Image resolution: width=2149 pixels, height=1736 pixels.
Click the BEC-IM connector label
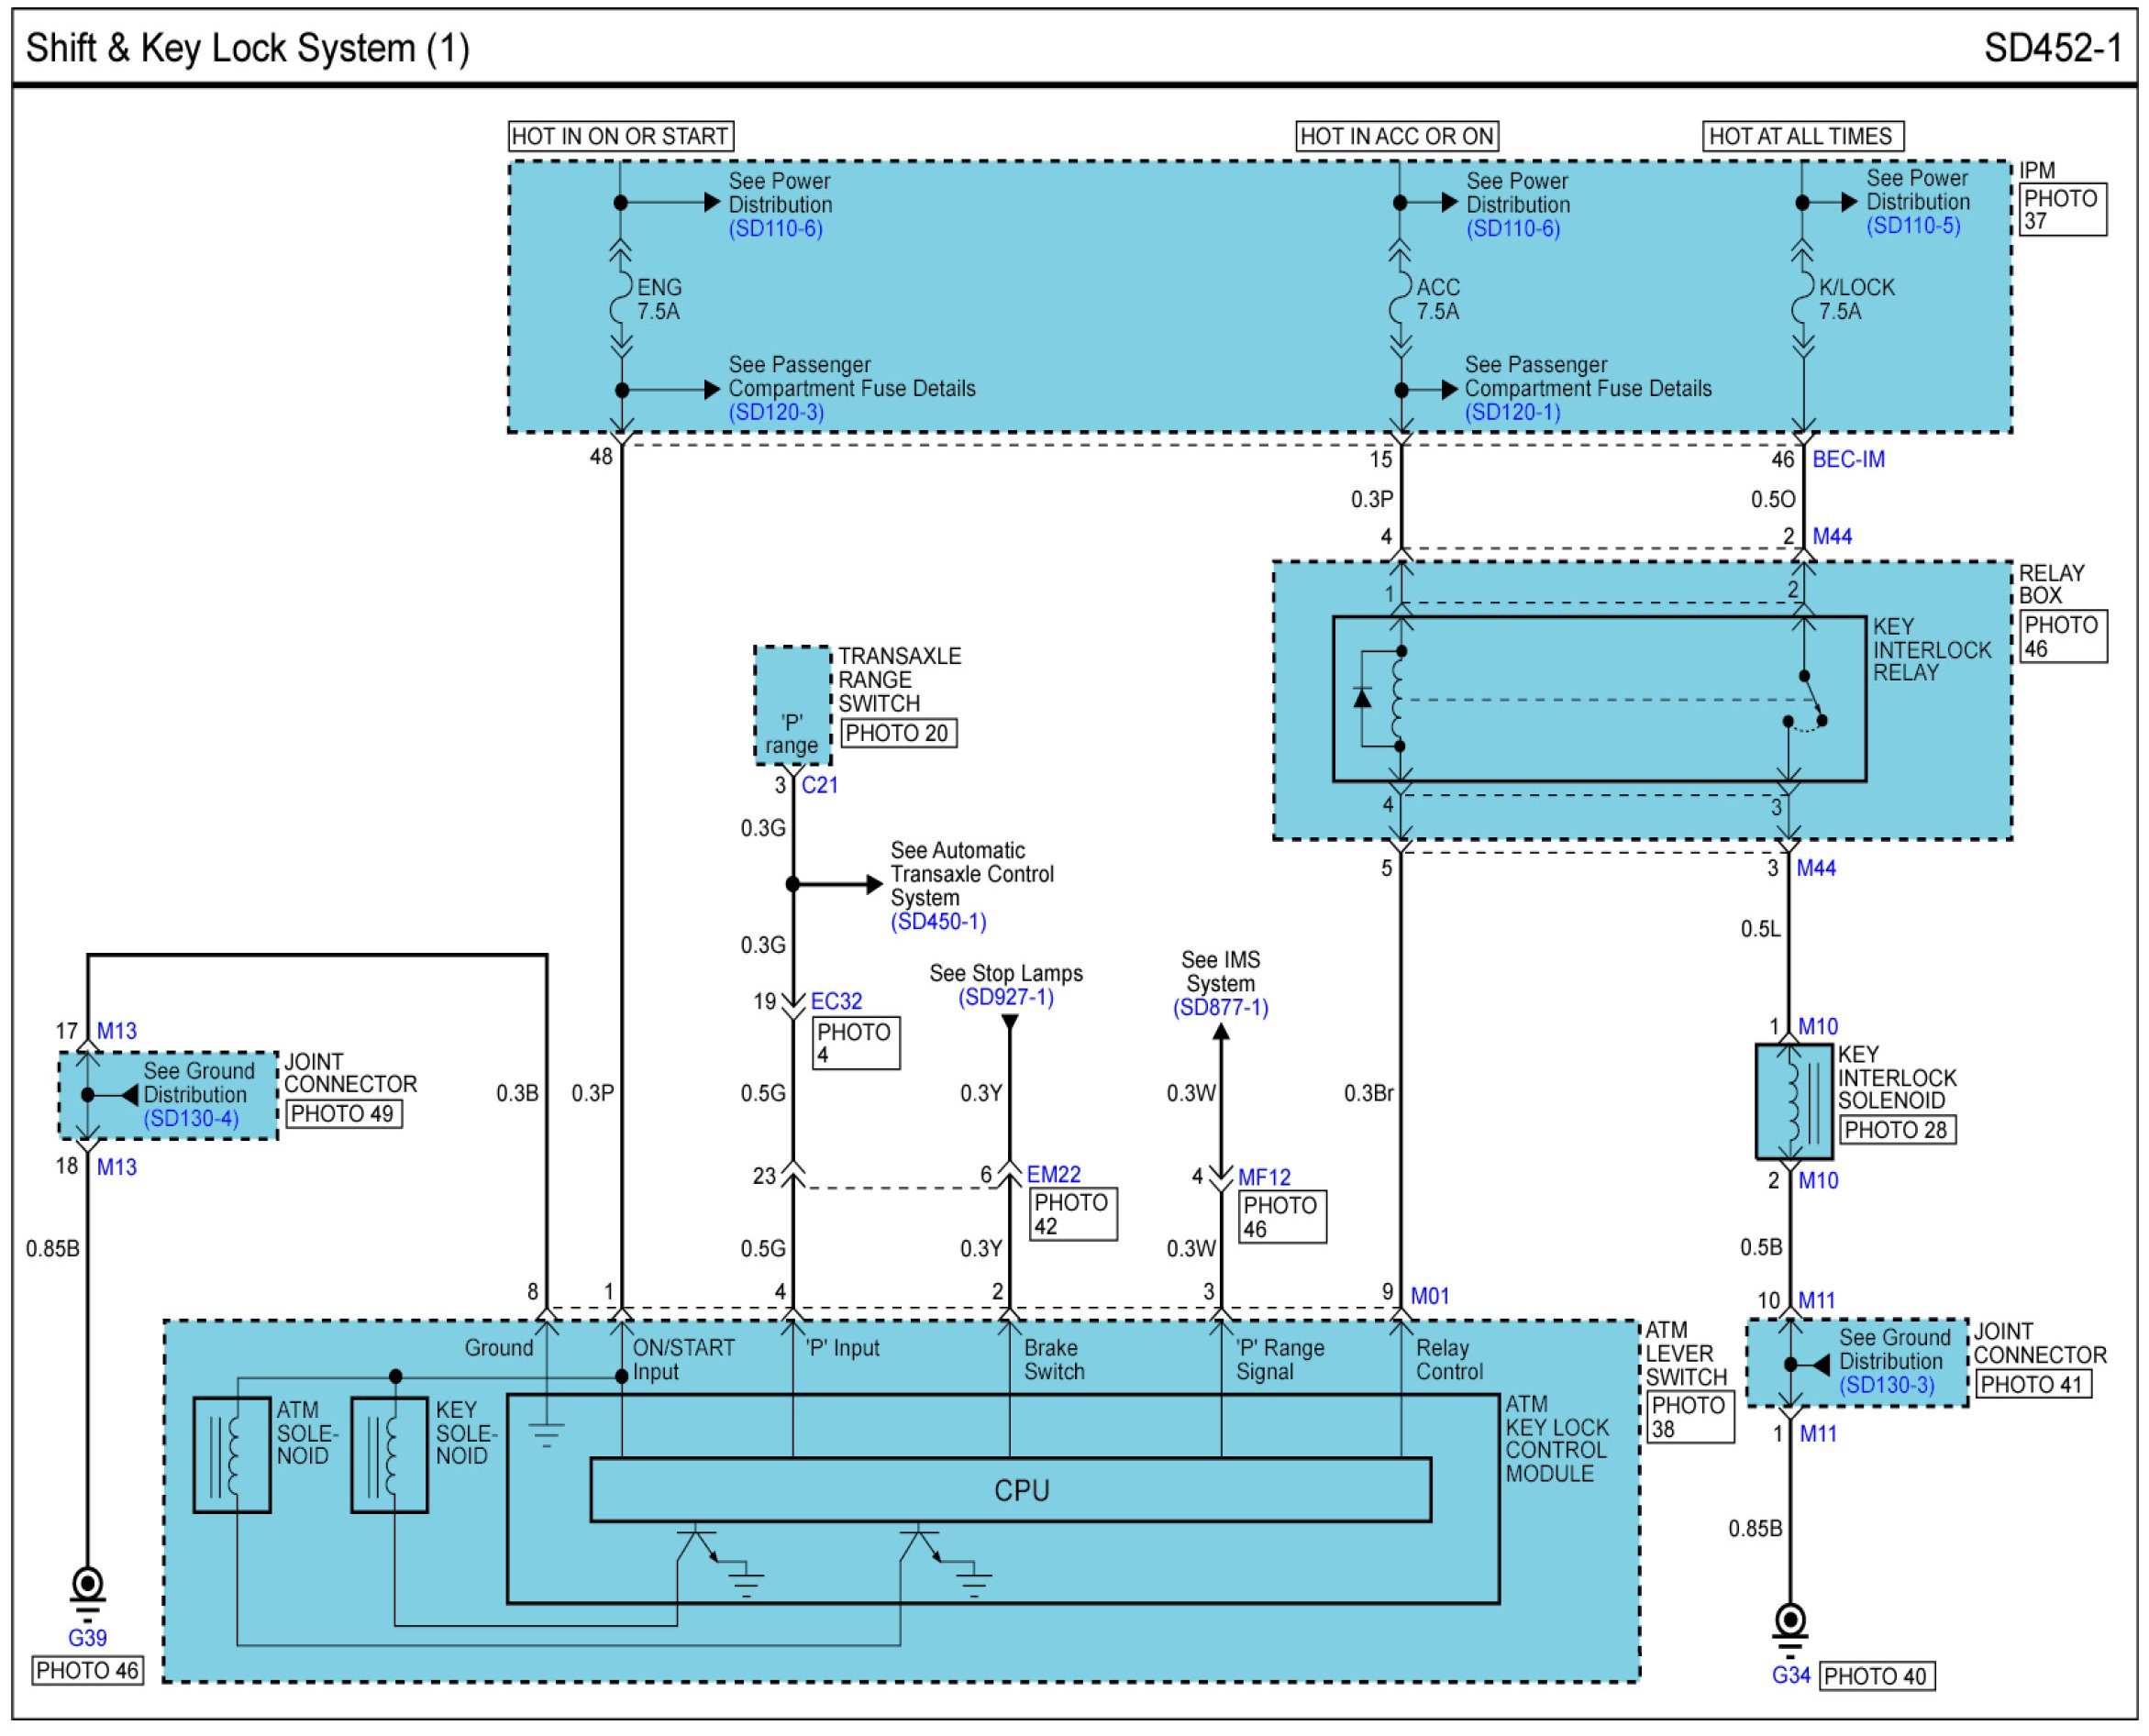pos(1848,459)
